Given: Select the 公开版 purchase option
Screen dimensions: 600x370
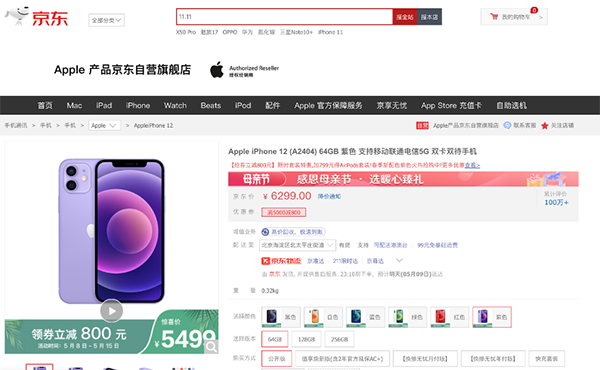Looking at the screenshot, I should pyautogui.click(x=277, y=359).
